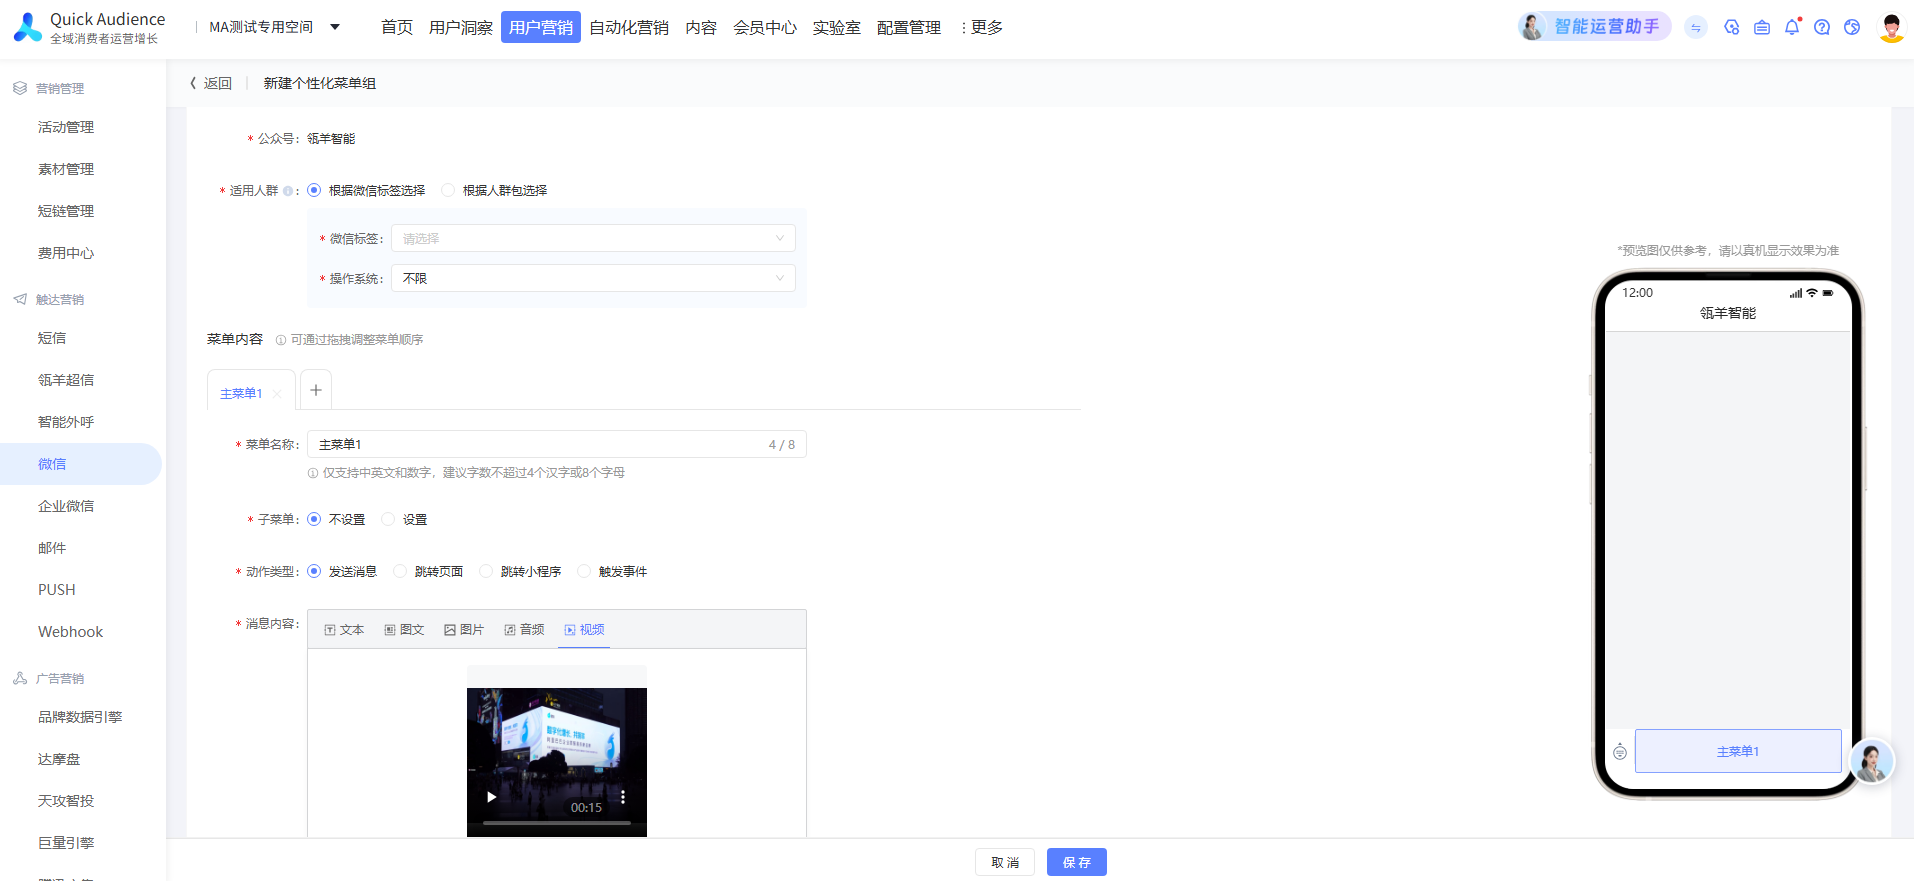This screenshot has height=881, width=1914.
Task: Choose 跳转页面 action type
Action: (x=400, y=571)
